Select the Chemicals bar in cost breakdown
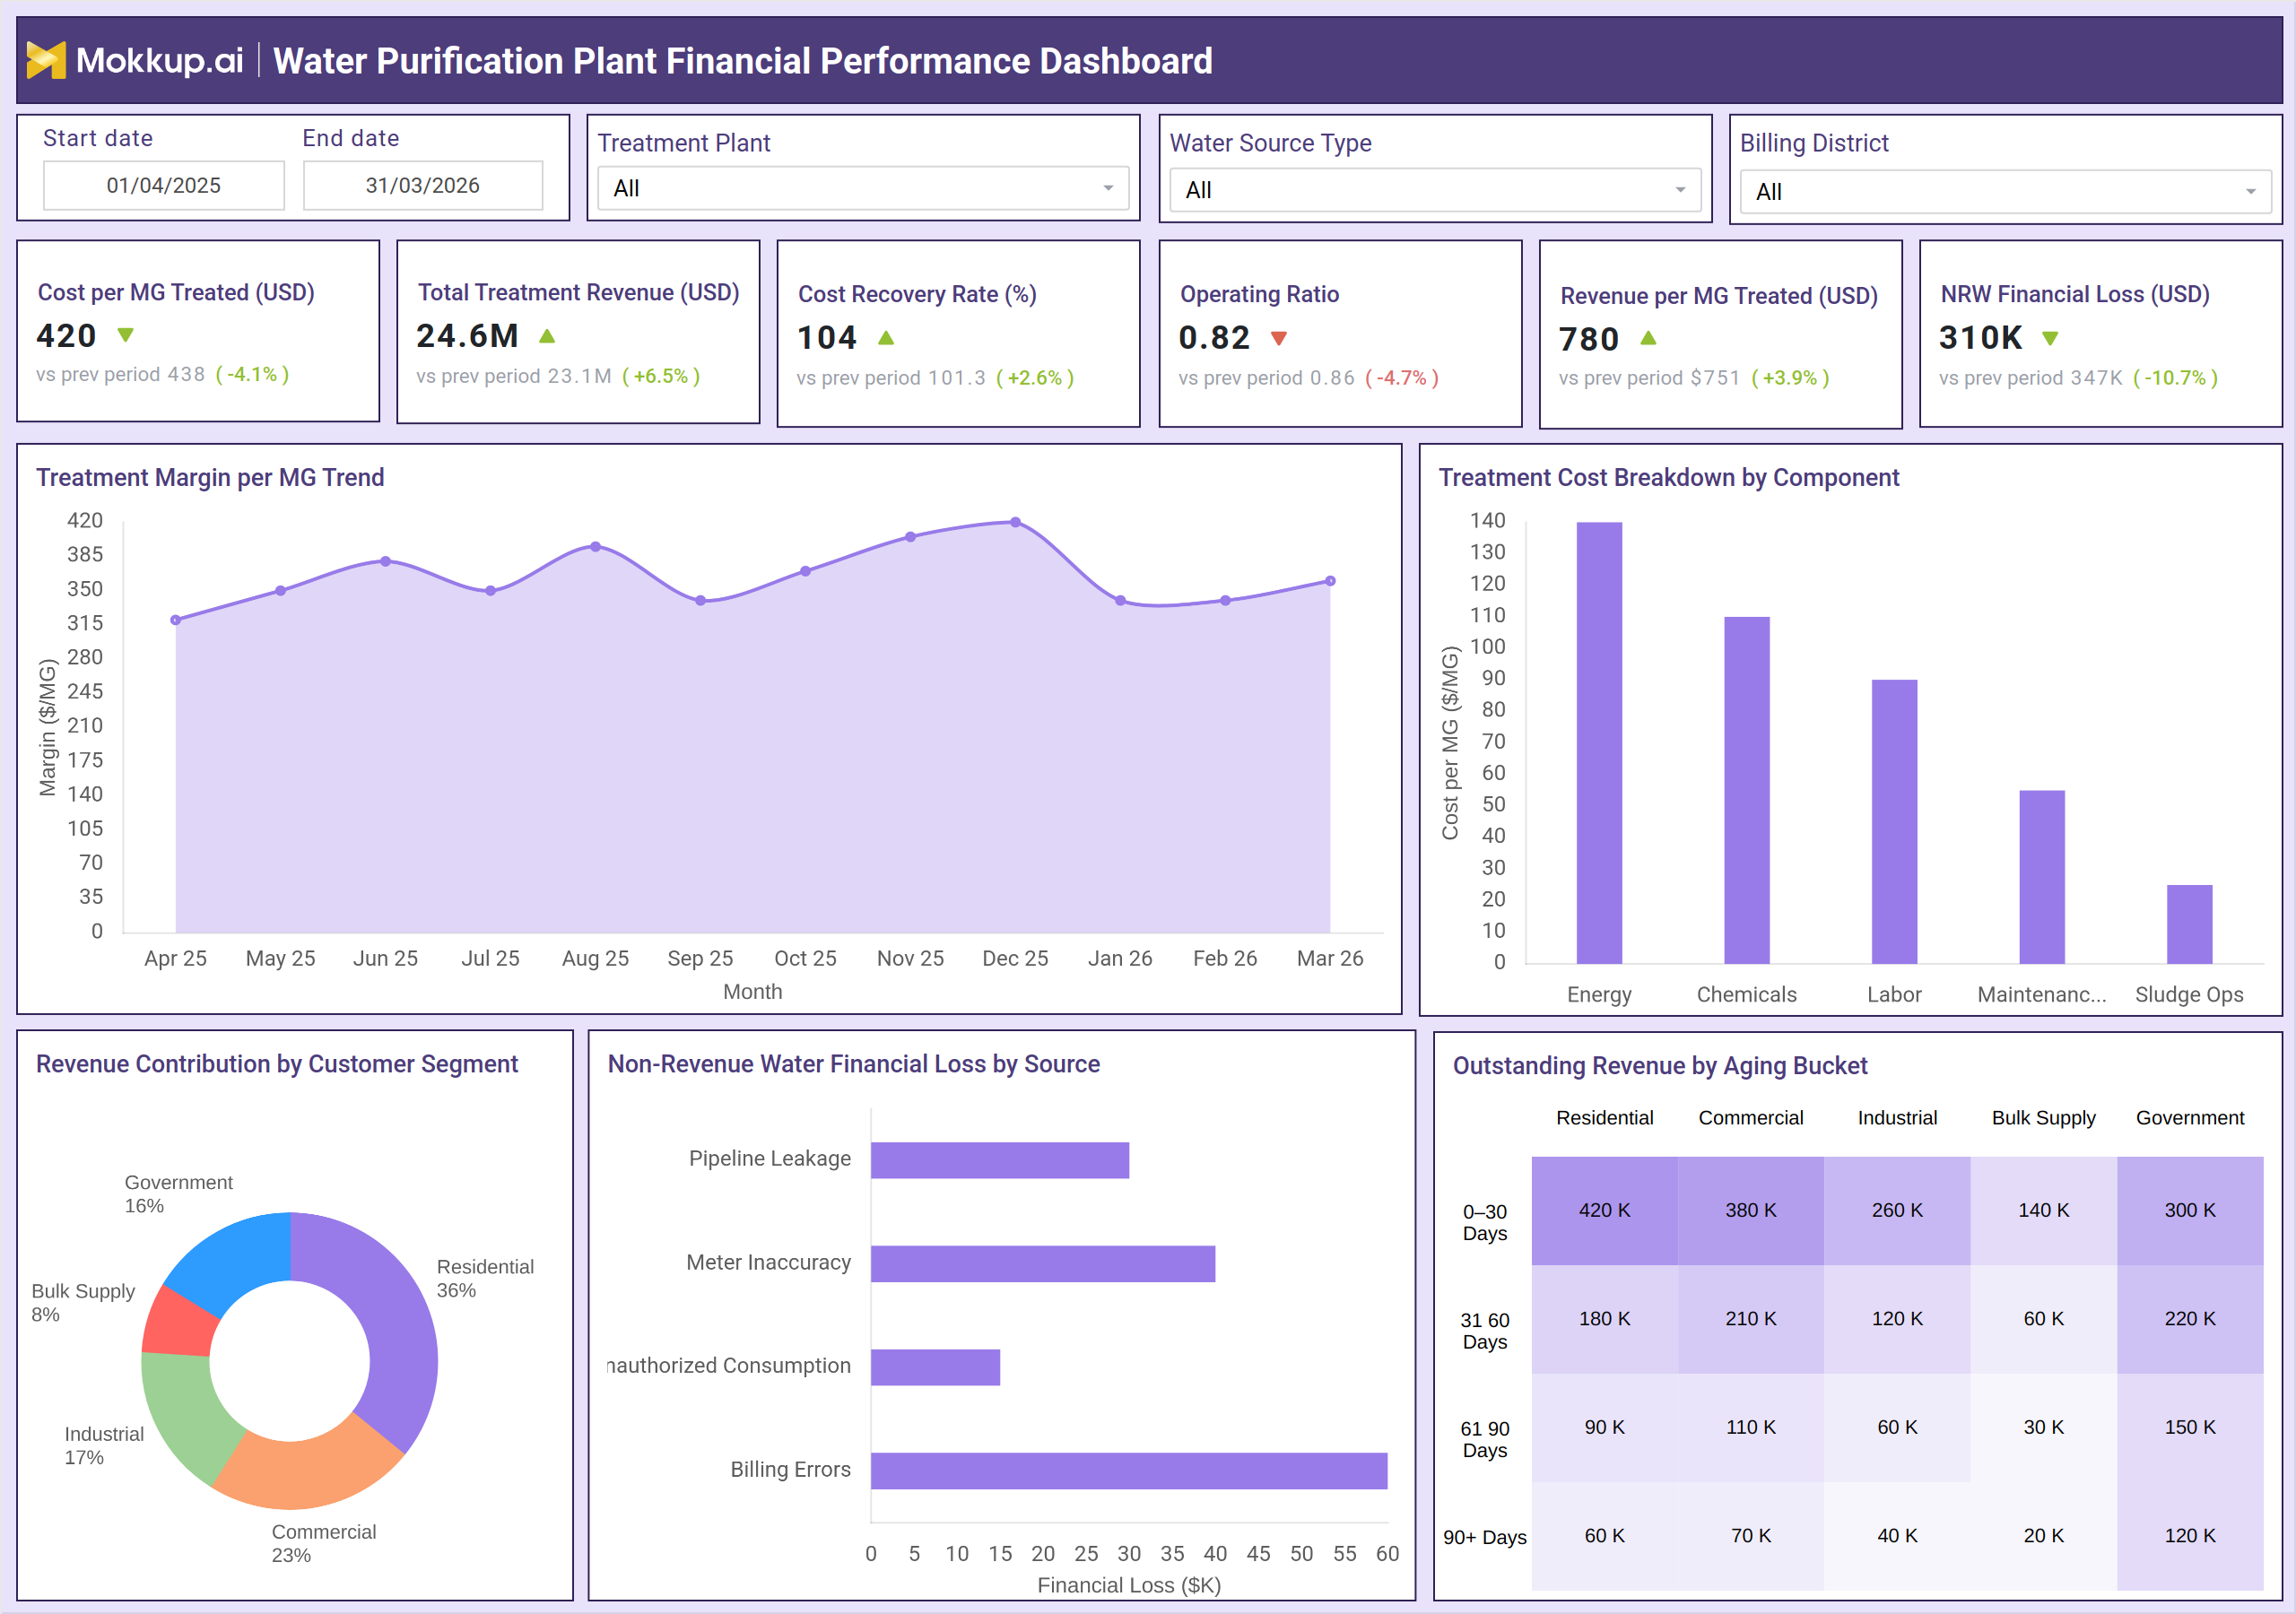This screenshot has width=2296, height=1614. point(1747,790)
